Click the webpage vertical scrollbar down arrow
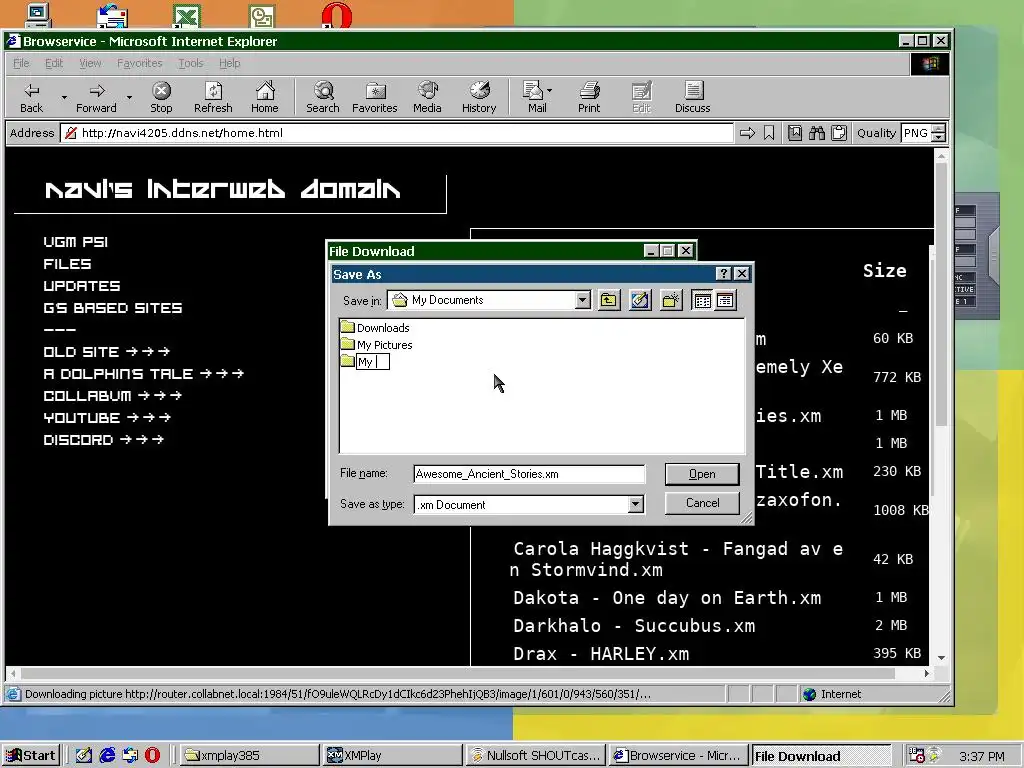The height and width of the screenshot is (768, 1024). [941, 658]
